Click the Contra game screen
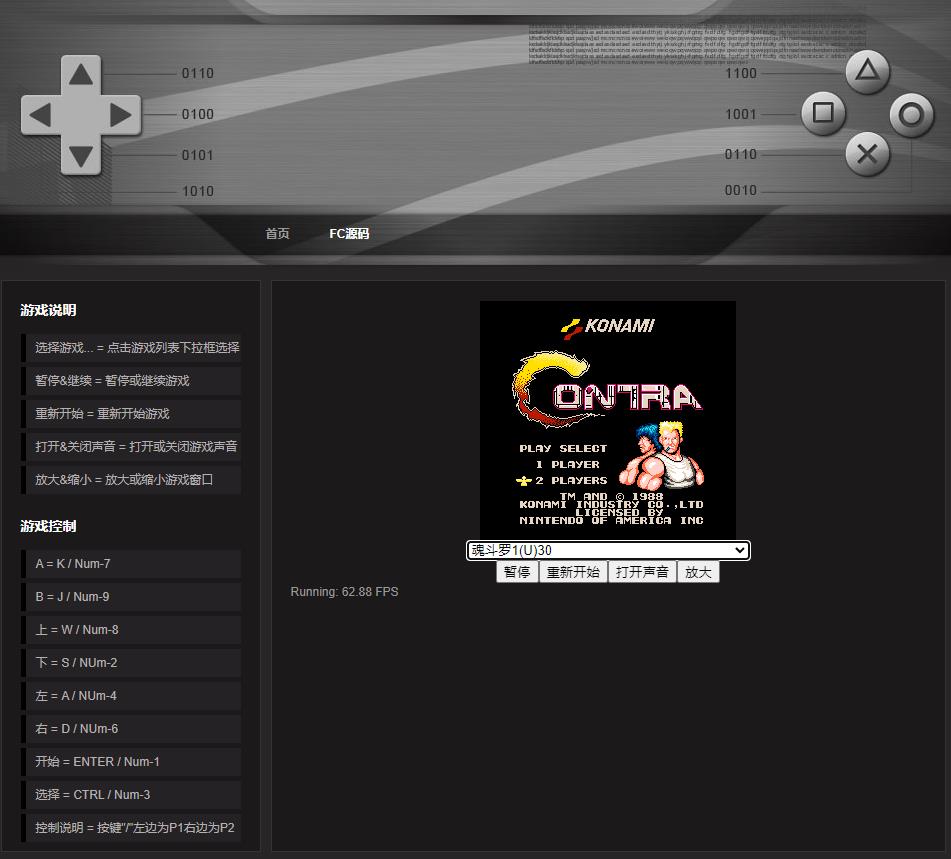The height and width of the screenshot is (859, 951). click(x=608, y=419)
